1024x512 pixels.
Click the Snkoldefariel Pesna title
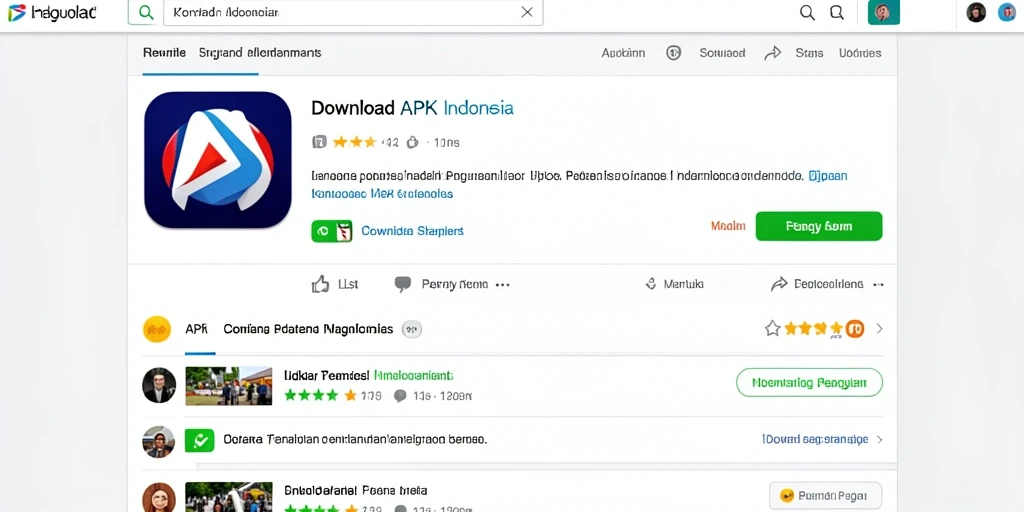[x=355, y=490]
